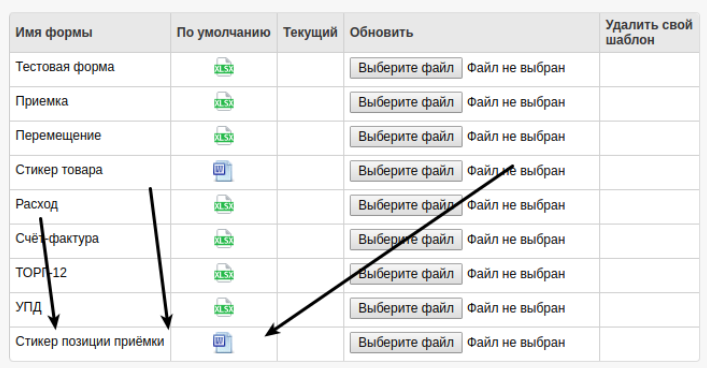The image size is (707, 368).
Task: Open the XLSX template for ТОРГ-12
Action: point(224,274)
